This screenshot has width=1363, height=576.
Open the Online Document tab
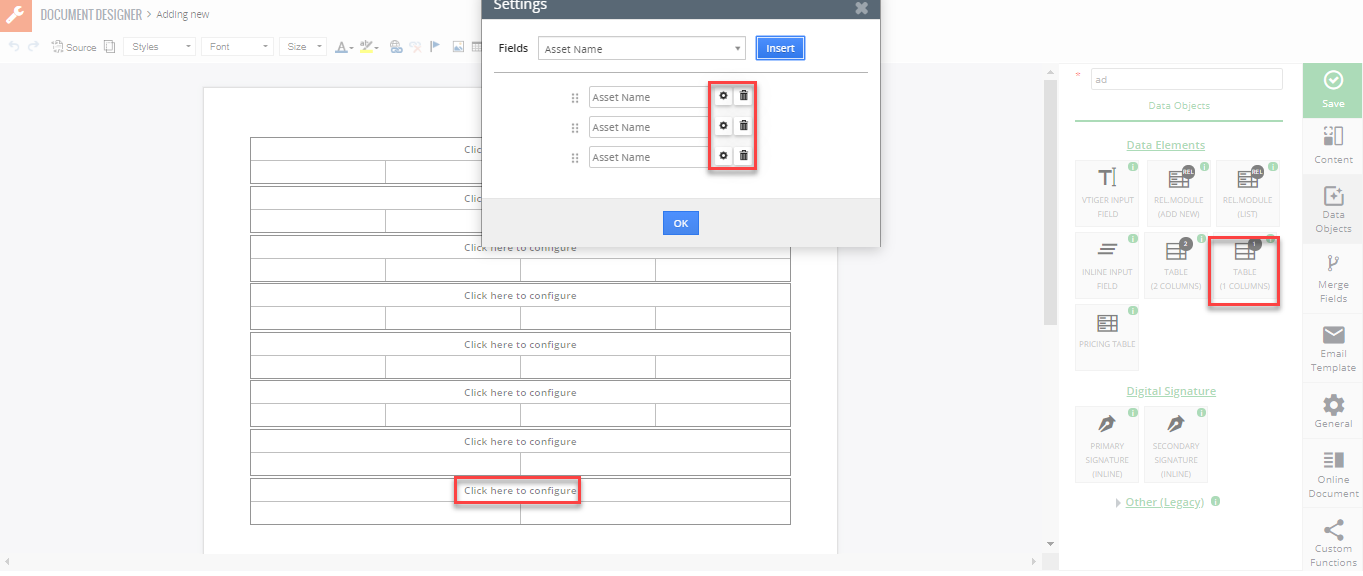coord(1333,473)
